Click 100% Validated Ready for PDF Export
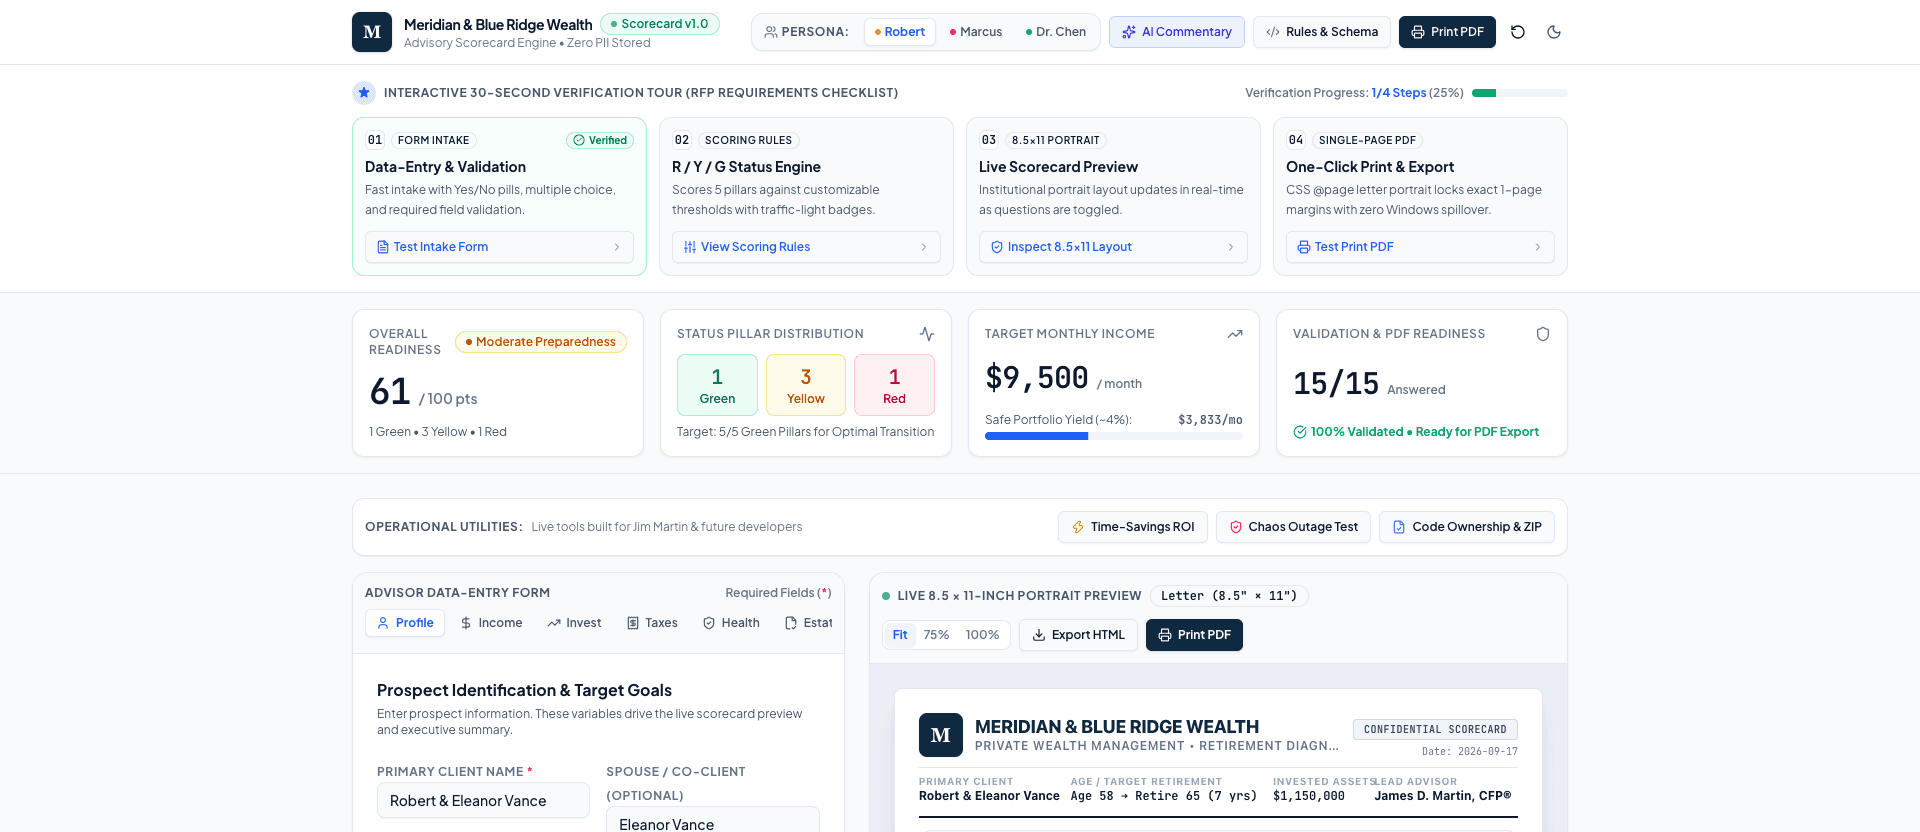 click(1416, 432)
